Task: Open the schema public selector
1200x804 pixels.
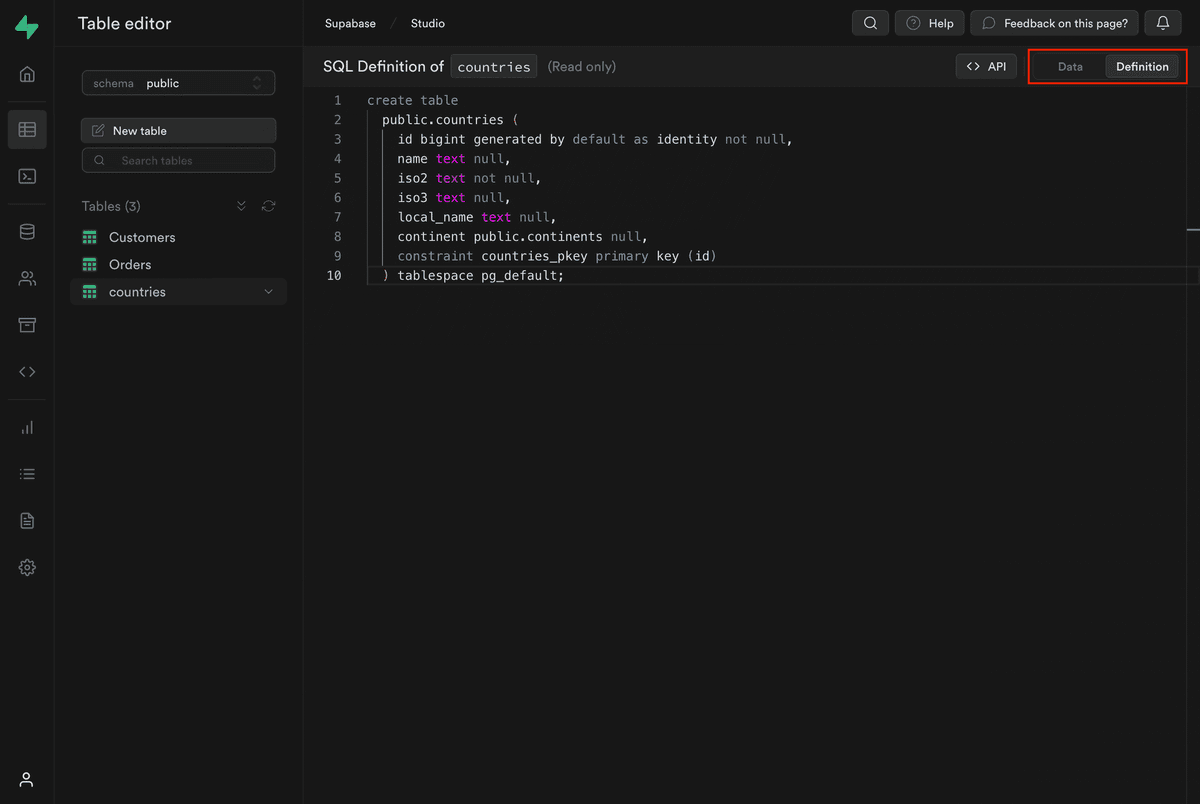Action: [178, 83]
